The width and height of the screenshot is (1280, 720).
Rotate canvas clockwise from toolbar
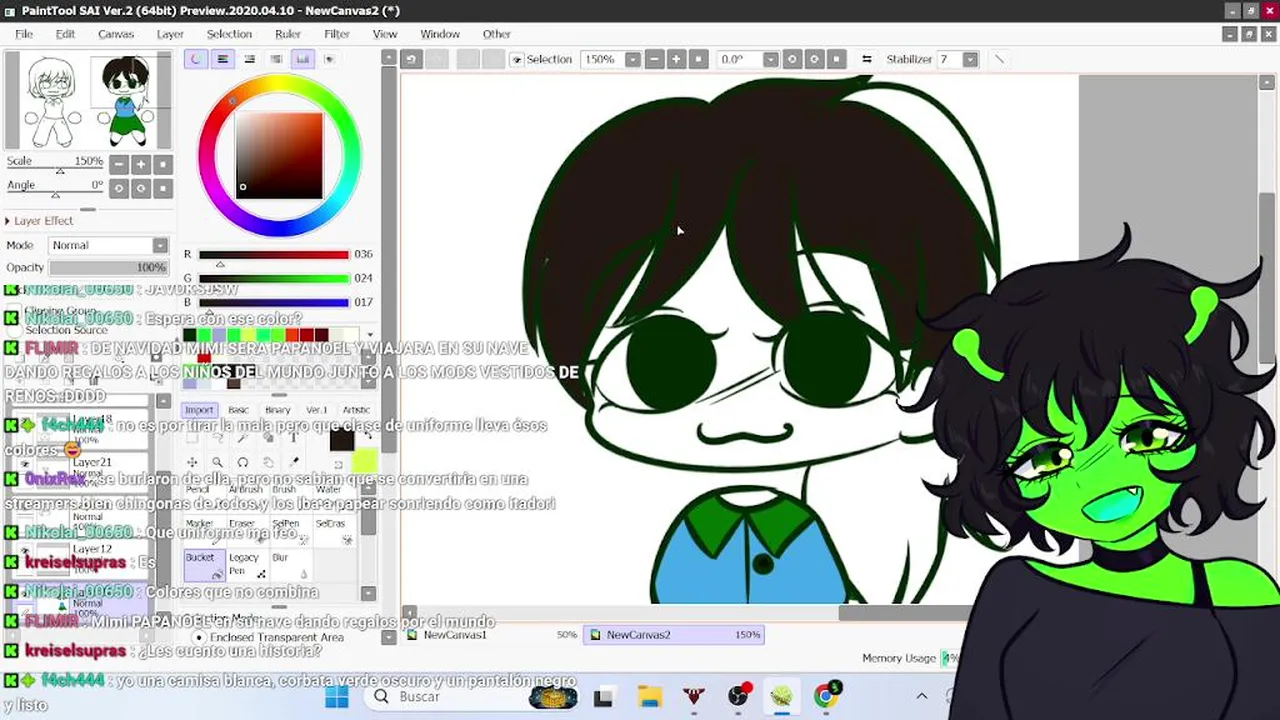pyautogui.click(x=814, y=59)
